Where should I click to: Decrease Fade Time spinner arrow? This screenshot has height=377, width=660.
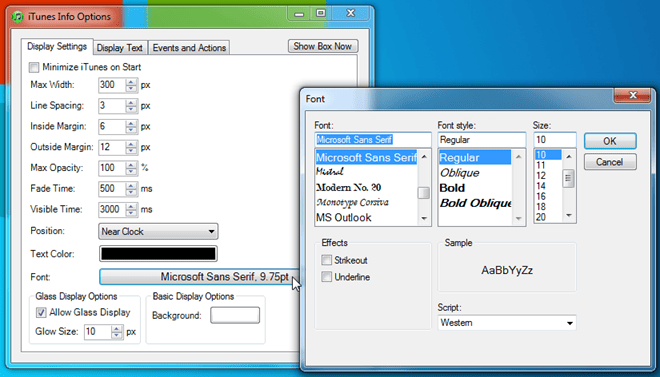click(x=131, y=192)
